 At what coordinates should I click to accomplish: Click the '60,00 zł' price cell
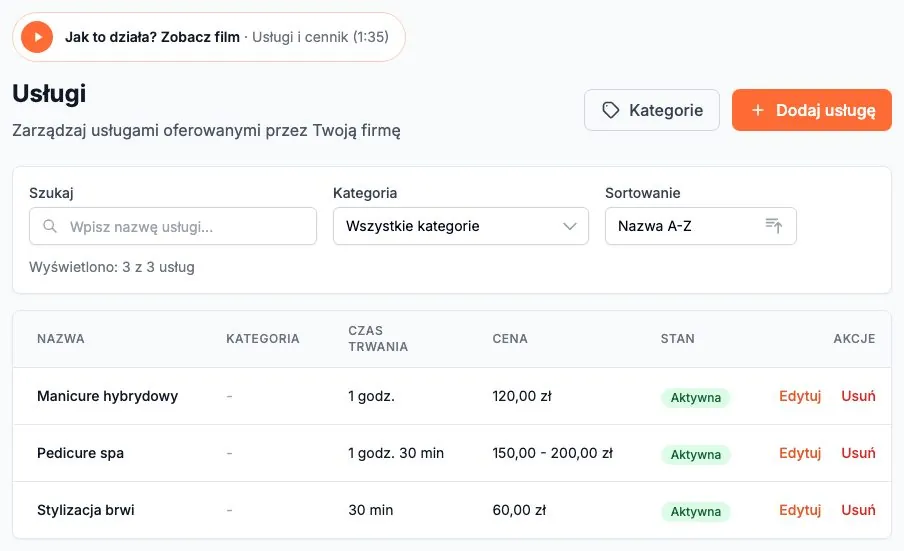click(x=519, y=510)
